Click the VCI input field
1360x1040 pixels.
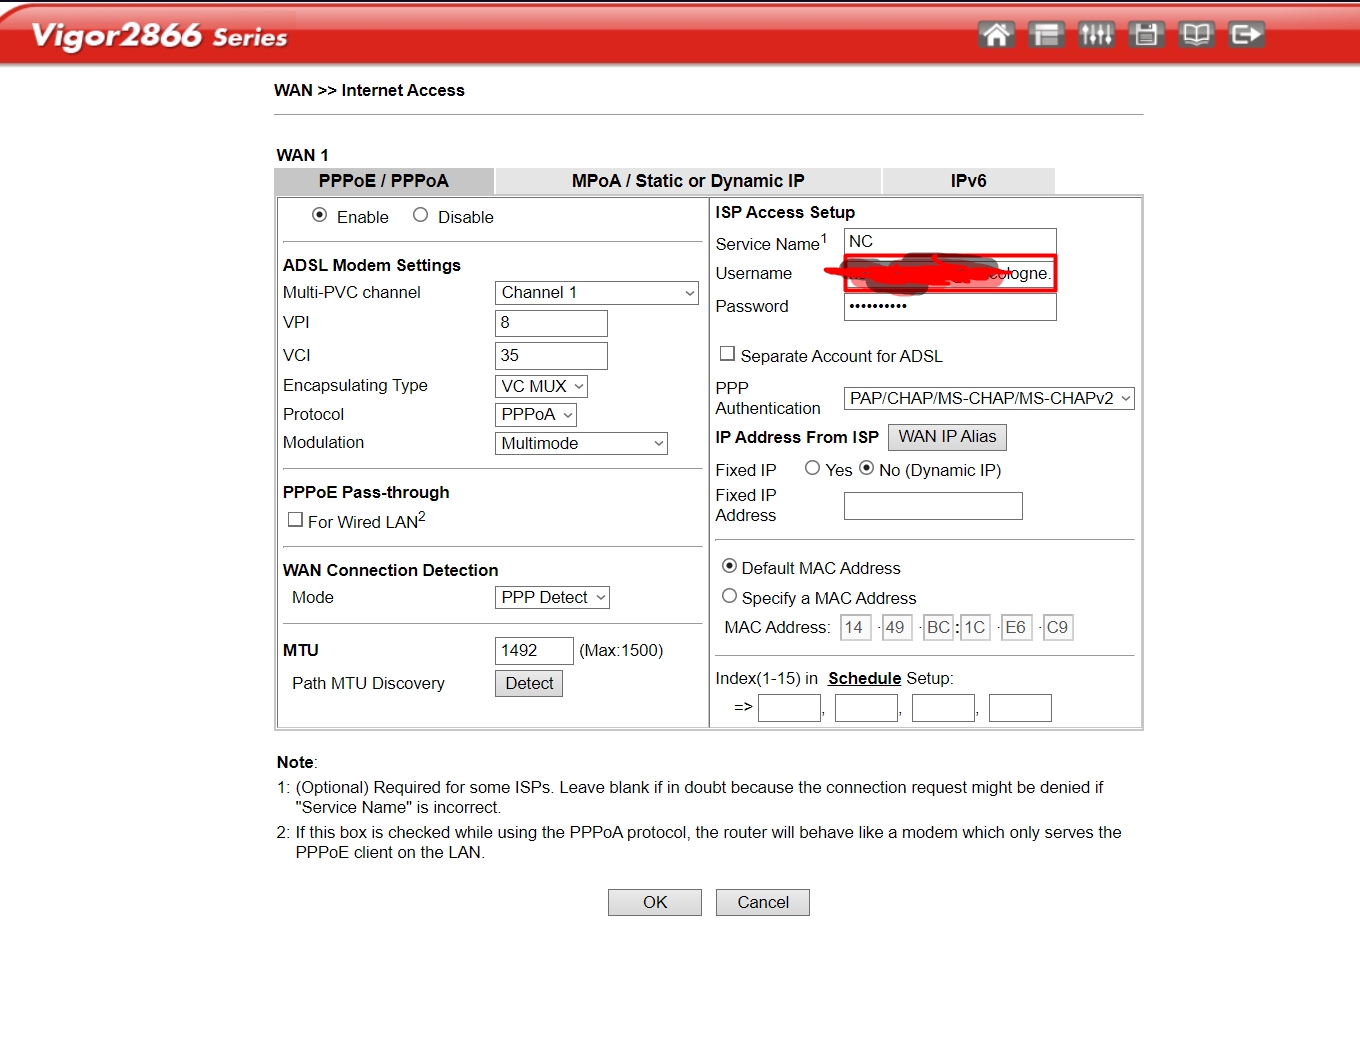point(551,355)
